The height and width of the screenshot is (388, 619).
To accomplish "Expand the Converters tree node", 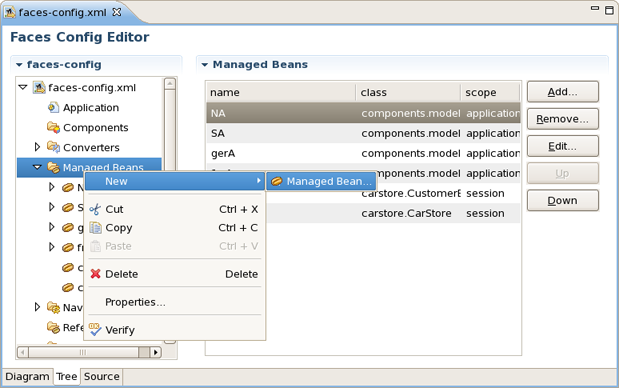I will 37,147.
